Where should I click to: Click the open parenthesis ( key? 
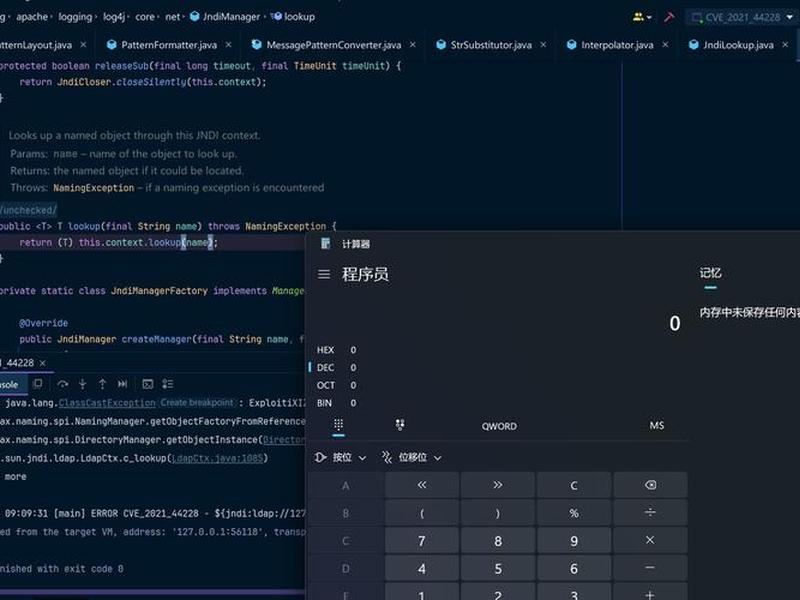[x=422, y=513]
